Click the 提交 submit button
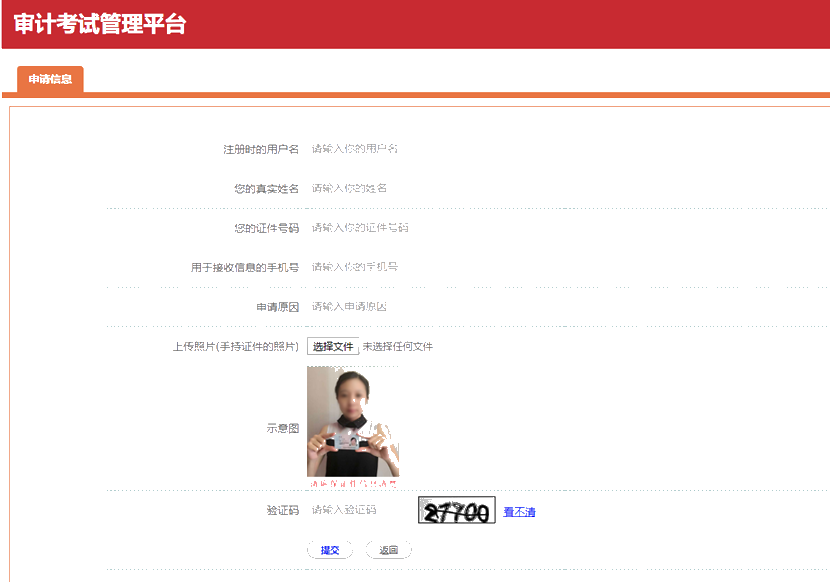Viewport: 830px width, 582px height. 330,549
